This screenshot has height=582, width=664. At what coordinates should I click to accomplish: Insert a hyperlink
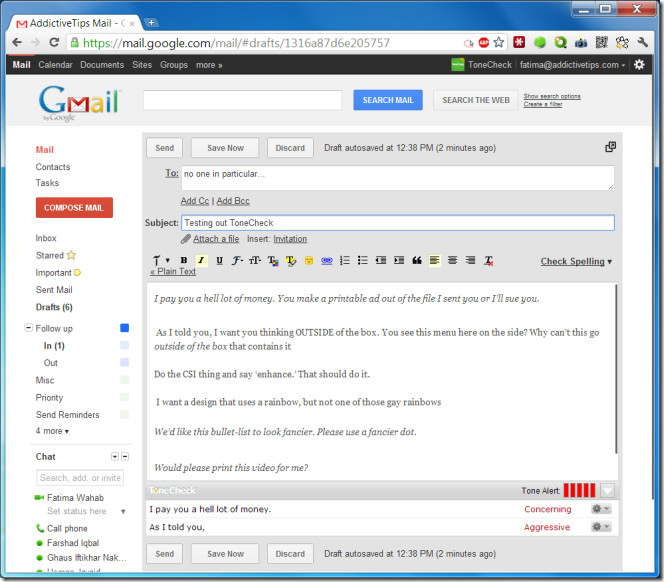[x=326, y=261]
